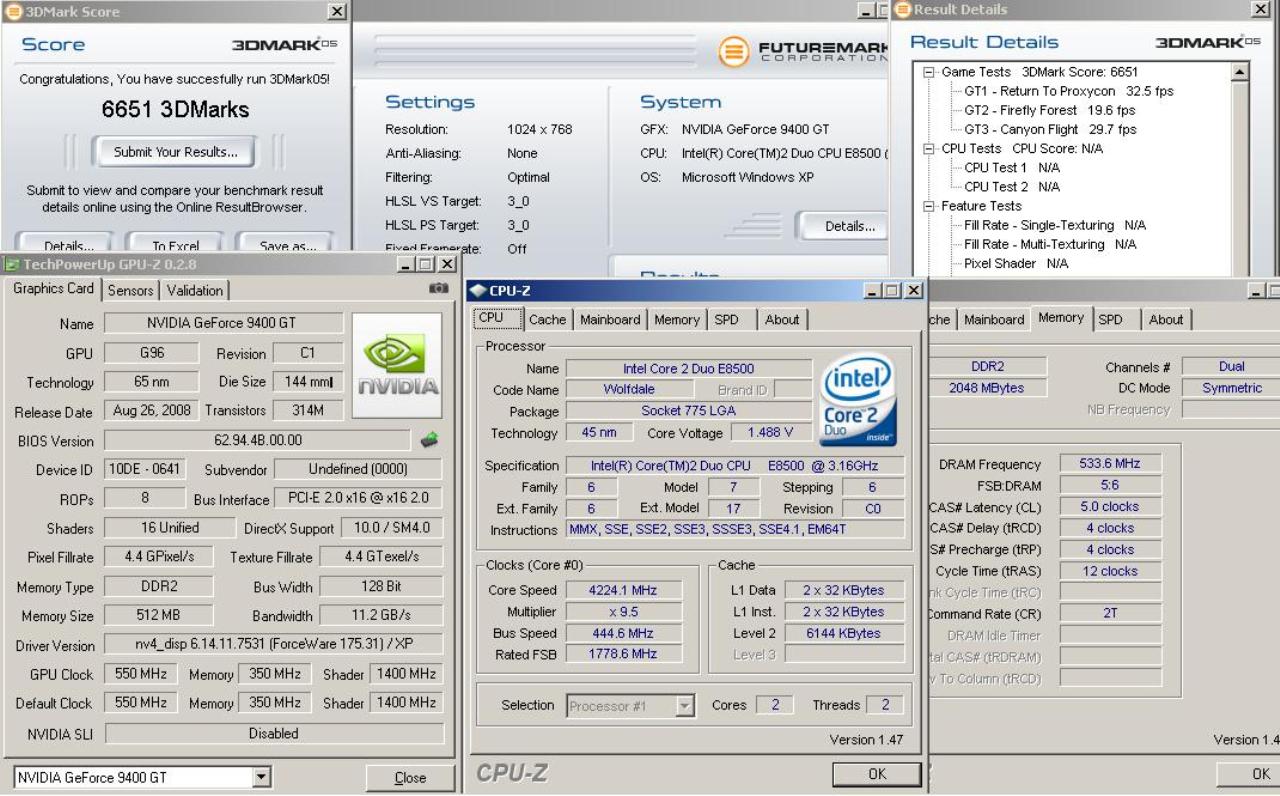Open the About tab in front CPU-Z

point(782,319)
